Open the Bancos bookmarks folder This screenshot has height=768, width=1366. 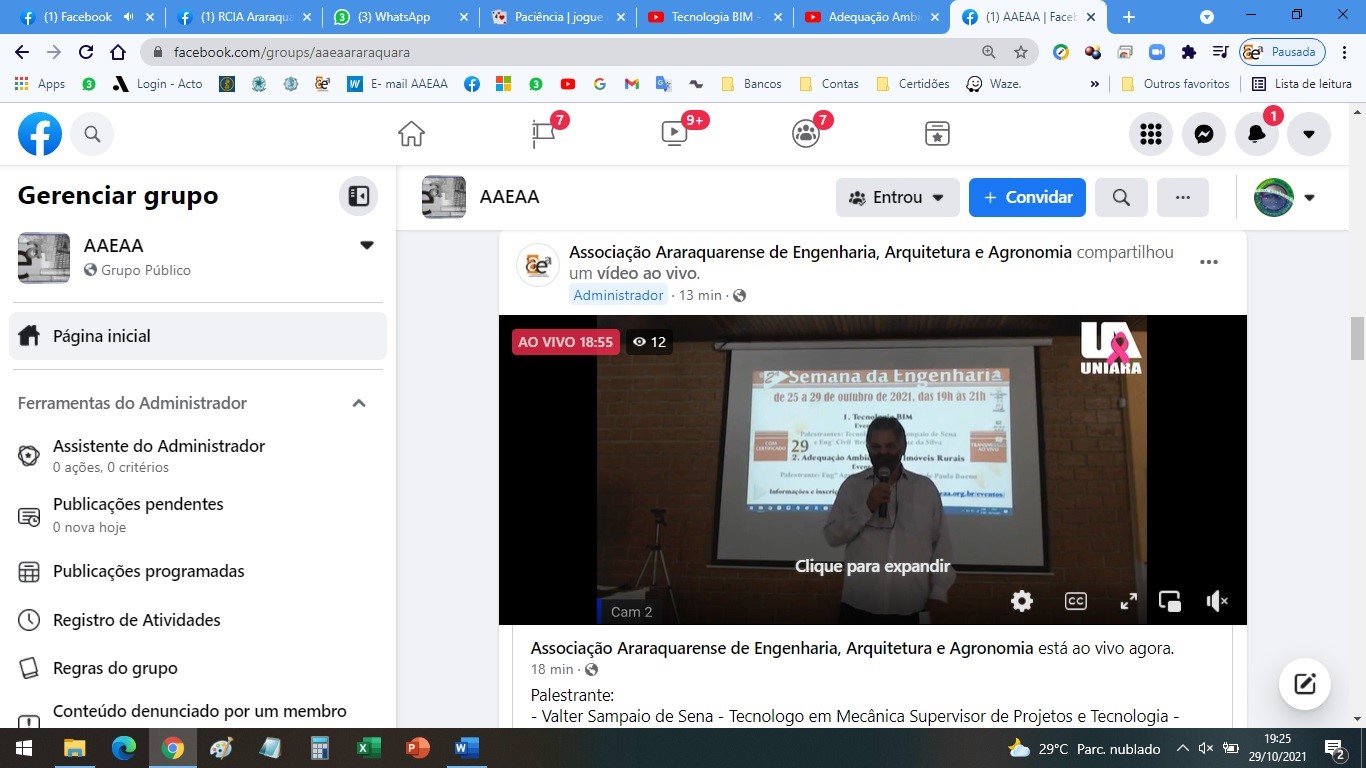[x=751, y=84]
